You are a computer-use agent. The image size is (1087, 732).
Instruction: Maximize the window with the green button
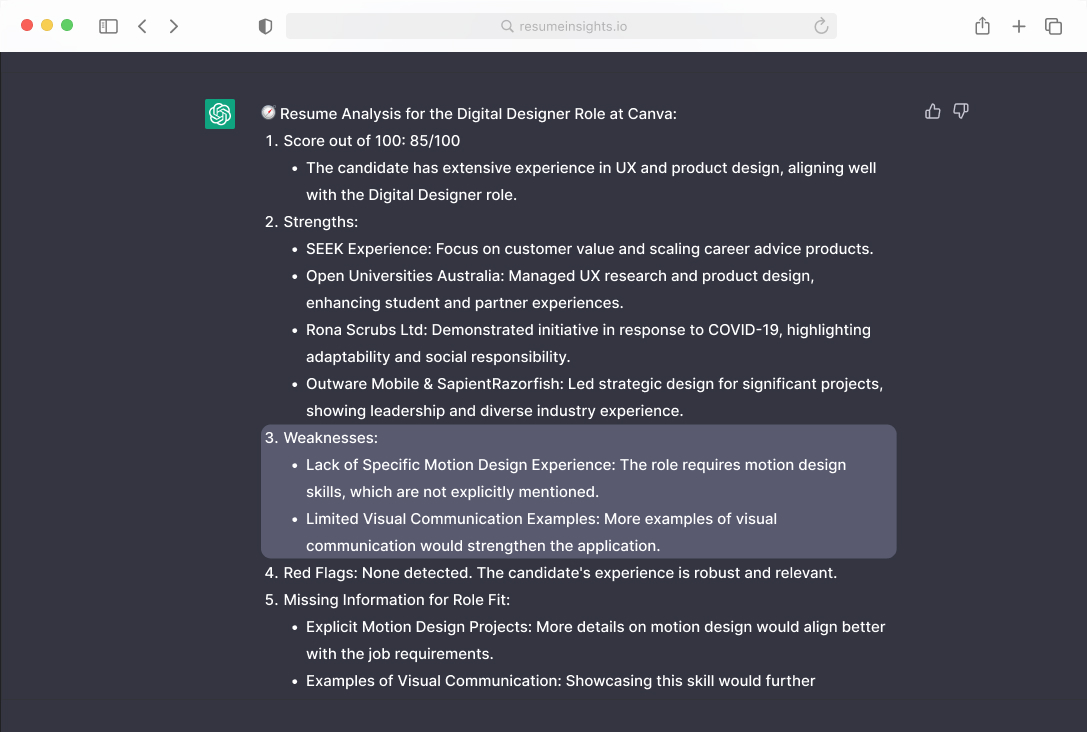(x=67, y=25)
